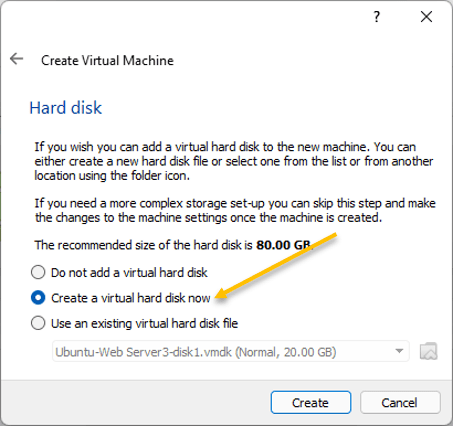453x426 pixels.
Task: Click the label text 'Create a virtual hard disk now'
Action: (131, 298)
